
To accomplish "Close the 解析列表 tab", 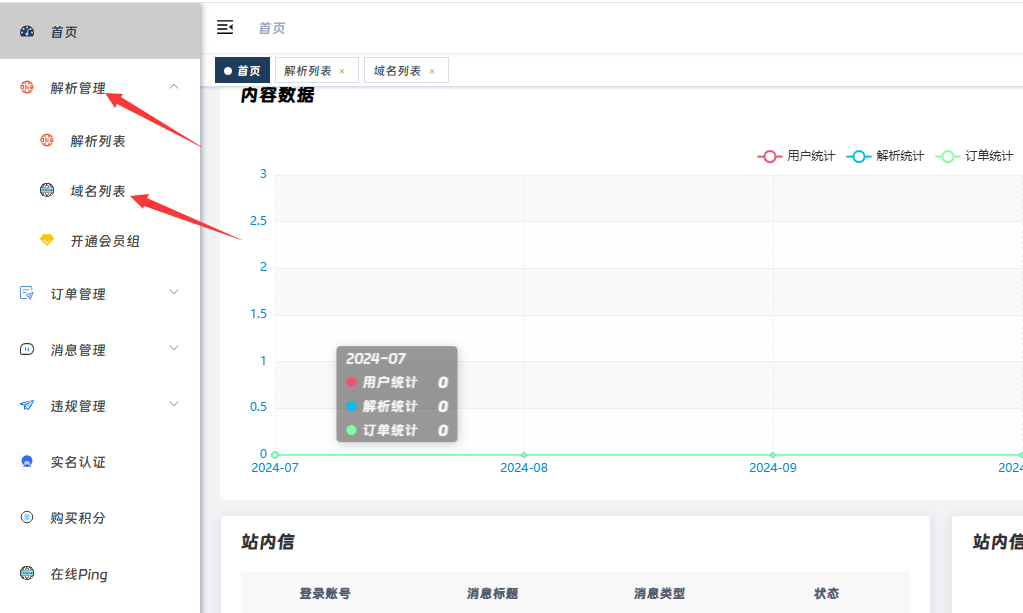I will (342, 71).
